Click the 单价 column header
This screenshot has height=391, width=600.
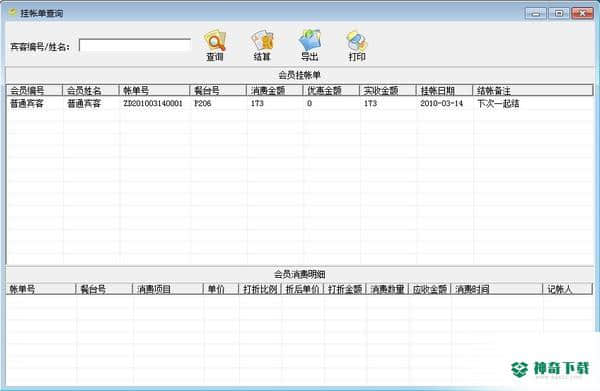[x=220, y=289]
